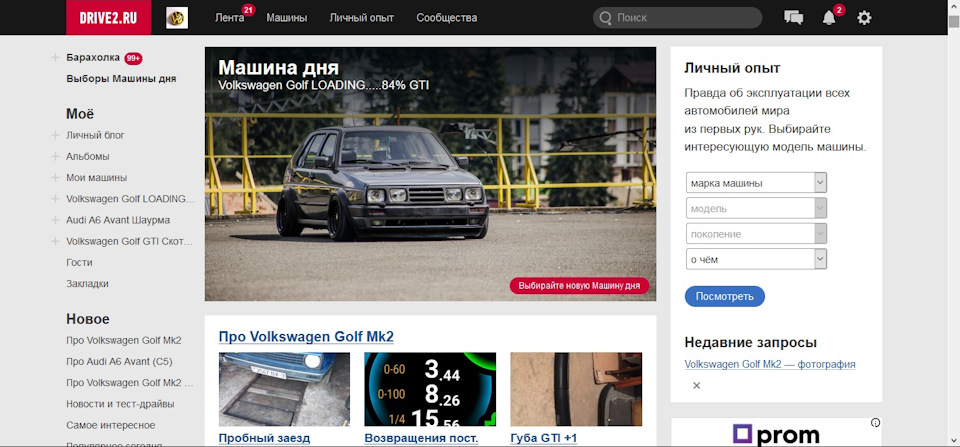Click the search magnifier icon
The height and width of the screenshot is (447, 960).
[x=606, y=18]
